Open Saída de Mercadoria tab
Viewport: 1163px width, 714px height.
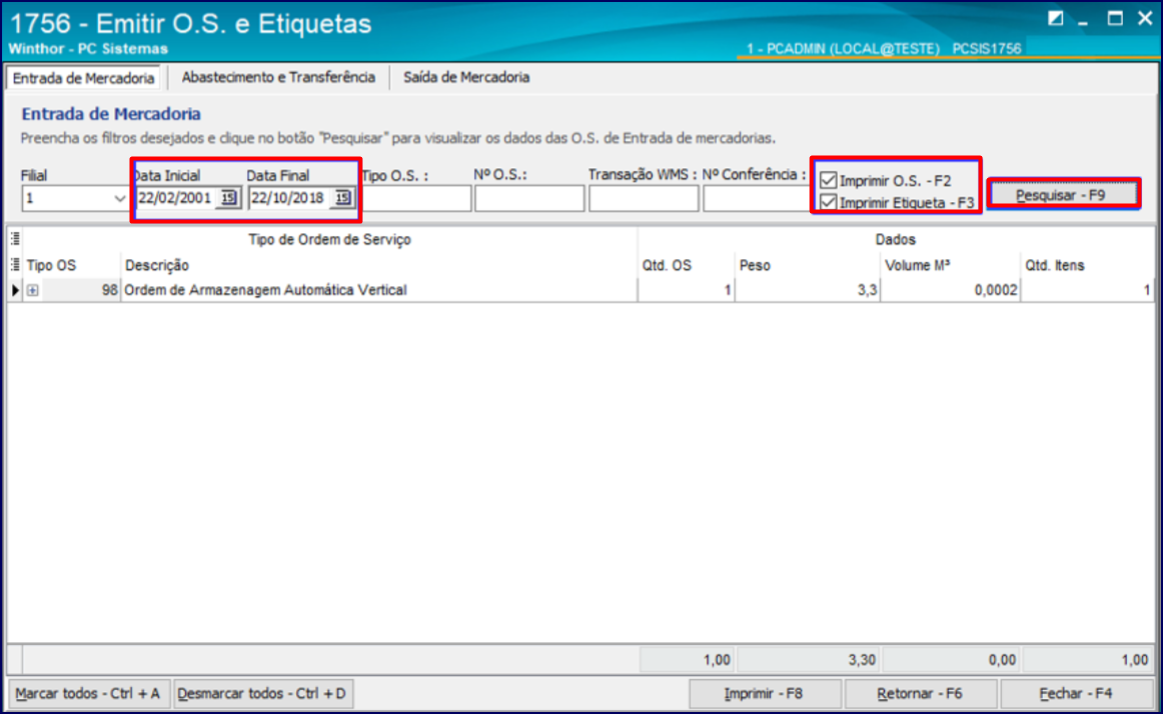(467, 77)
